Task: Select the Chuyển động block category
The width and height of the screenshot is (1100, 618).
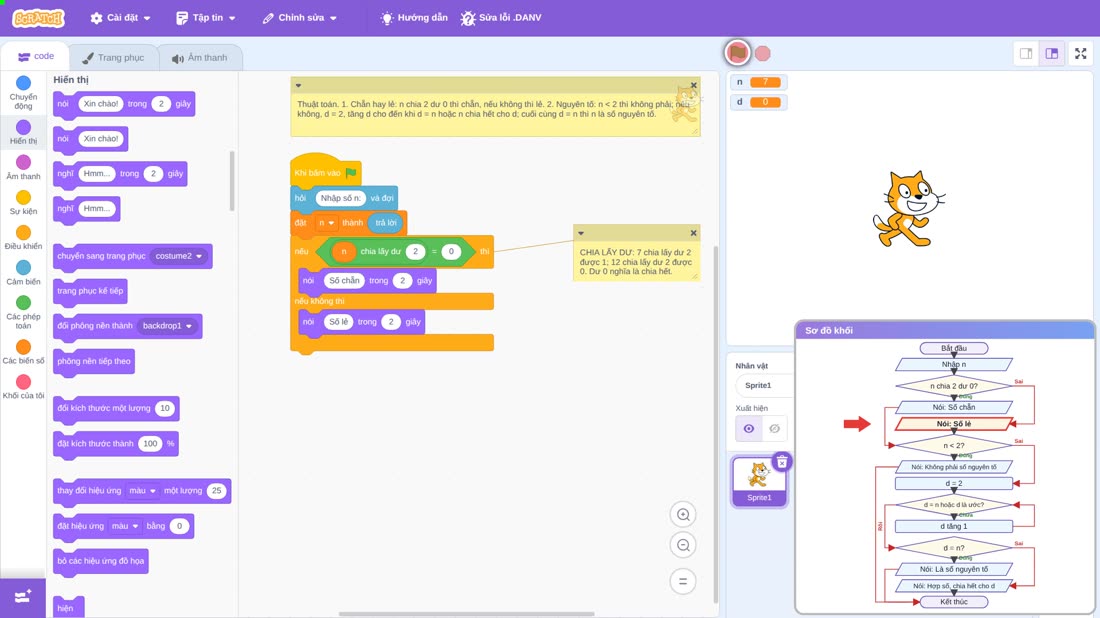Action: (23, 93)
